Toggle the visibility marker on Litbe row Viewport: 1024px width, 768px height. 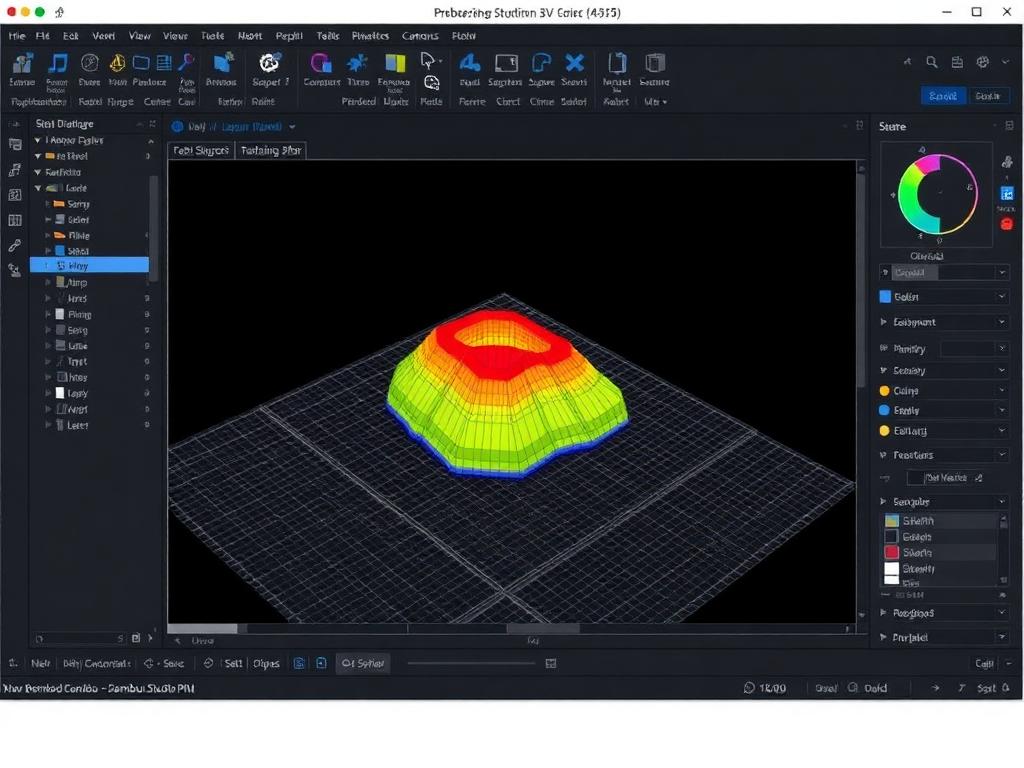[147, 346]
